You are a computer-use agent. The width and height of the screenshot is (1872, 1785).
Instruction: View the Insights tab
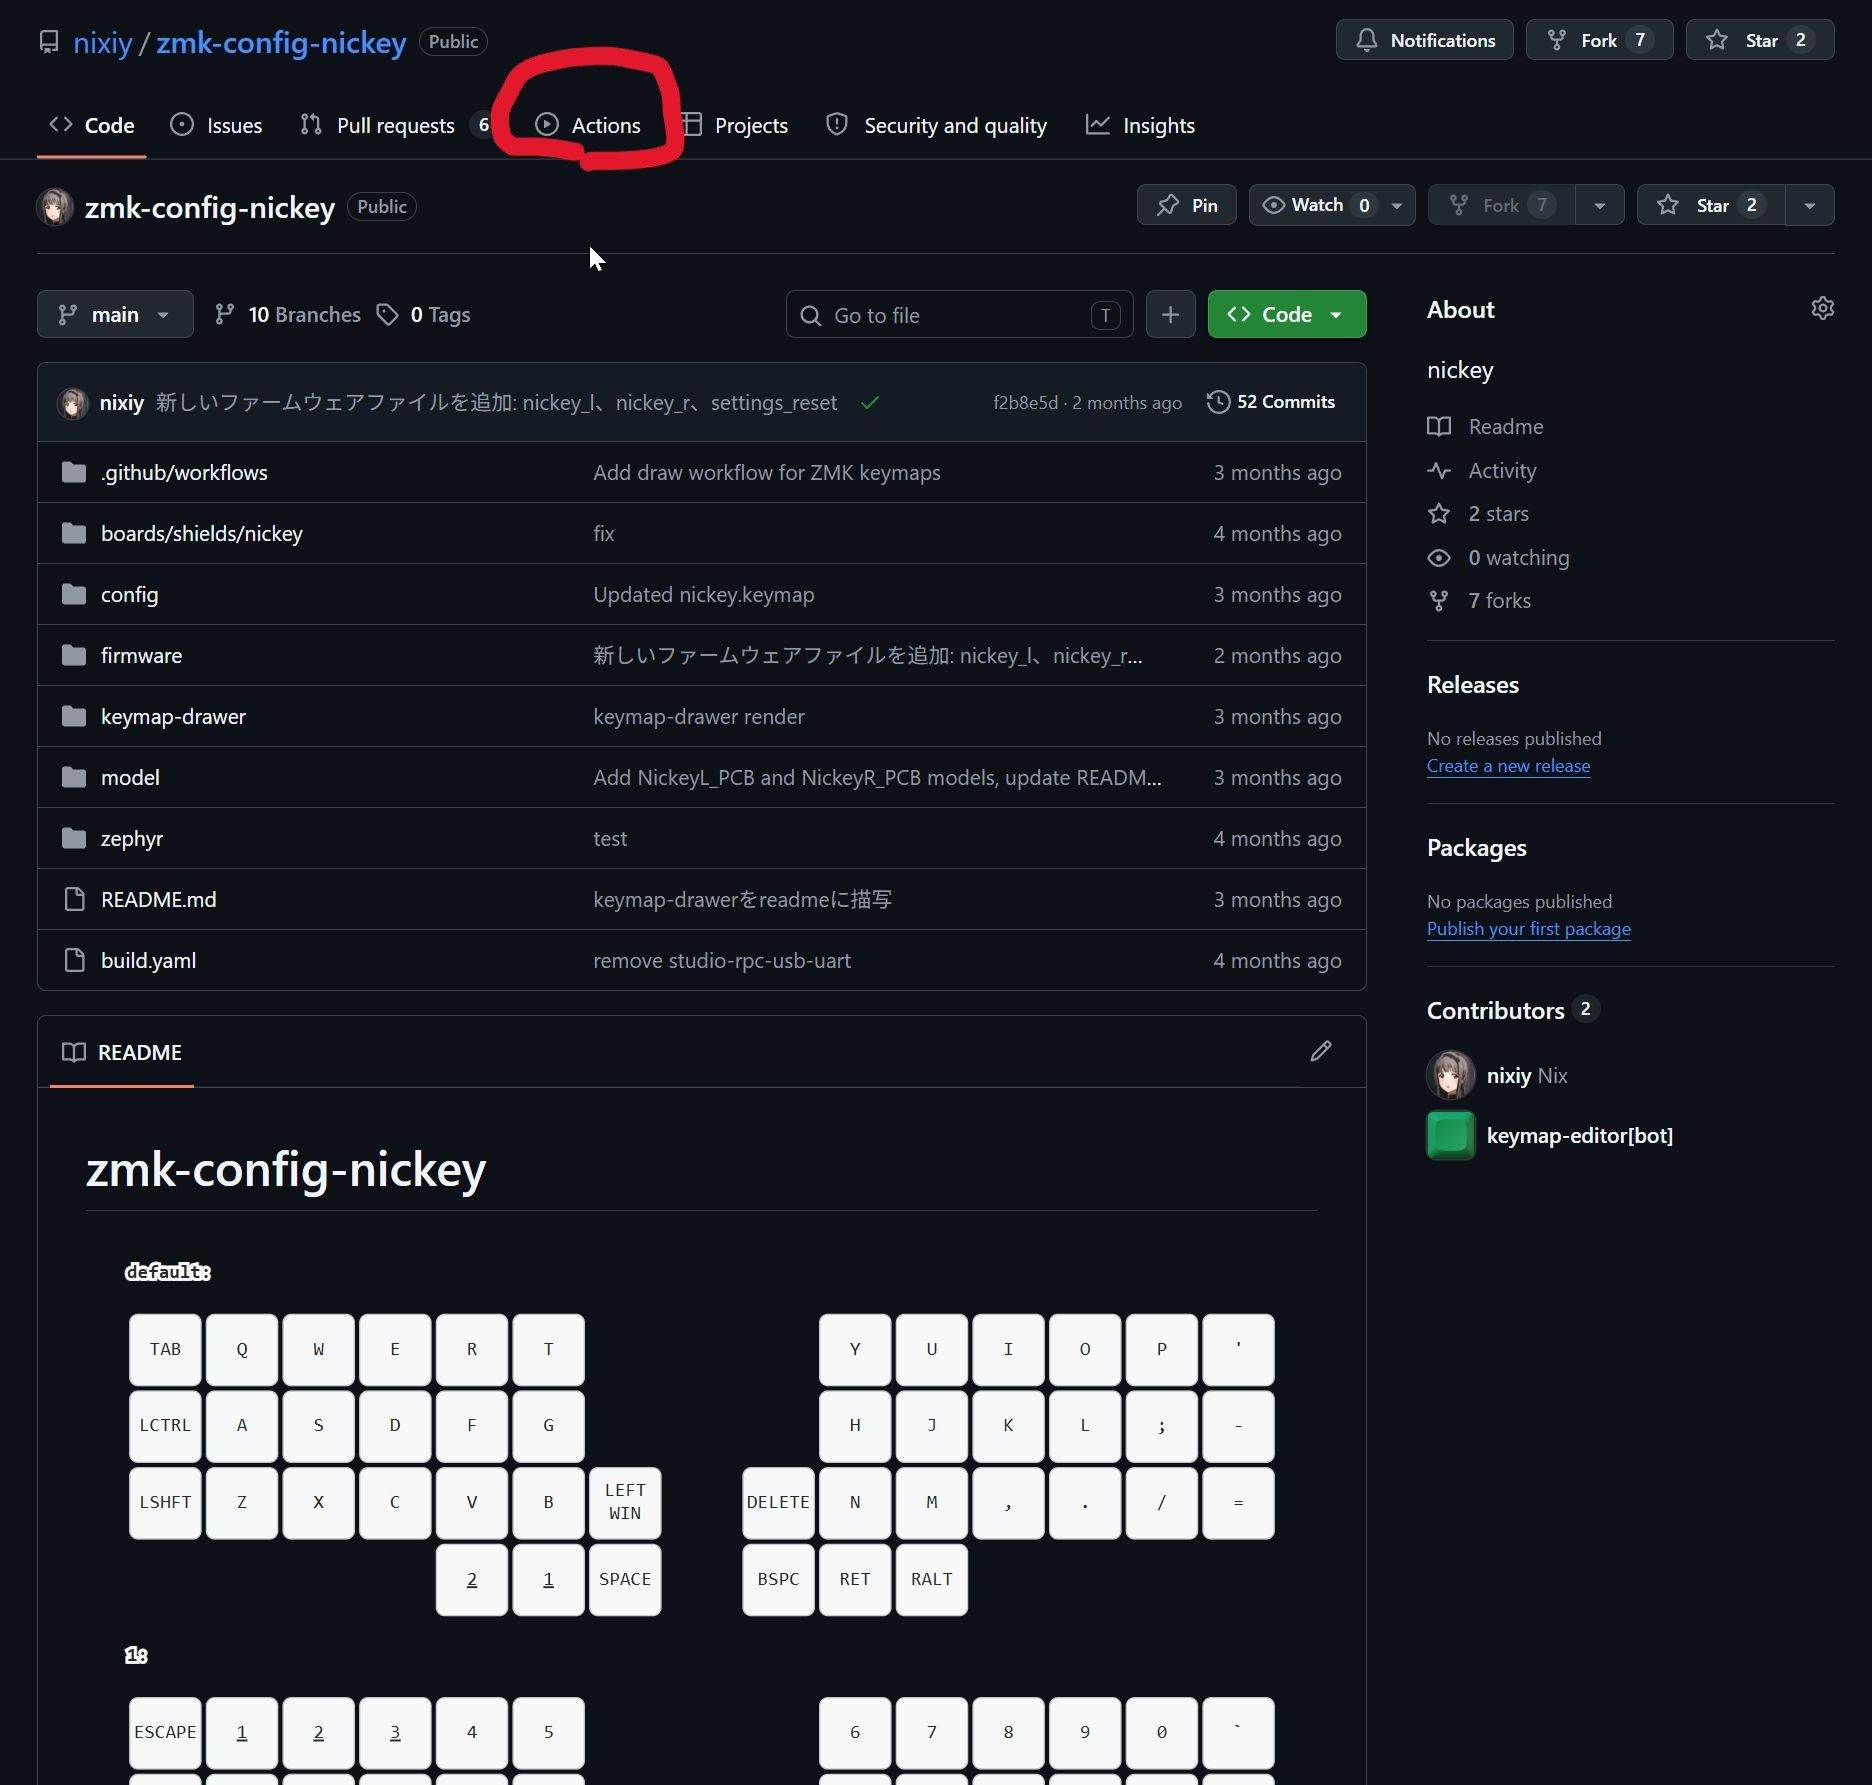click(x=1141, y=125)
